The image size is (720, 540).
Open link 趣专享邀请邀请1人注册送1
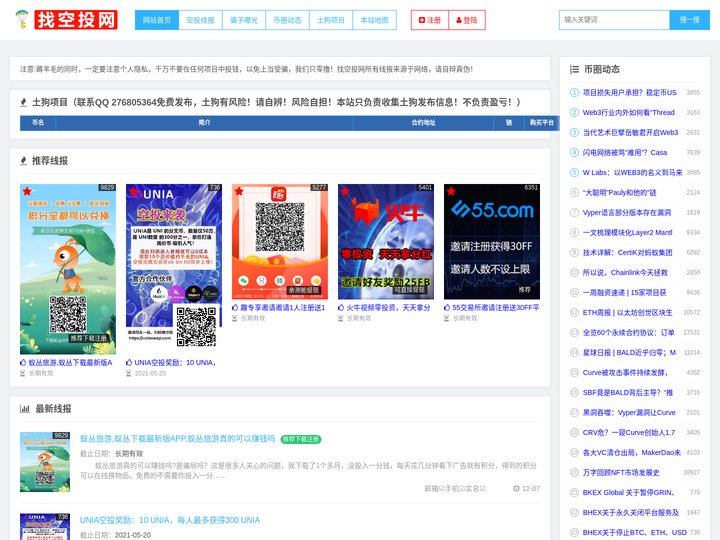pos(283,307)
